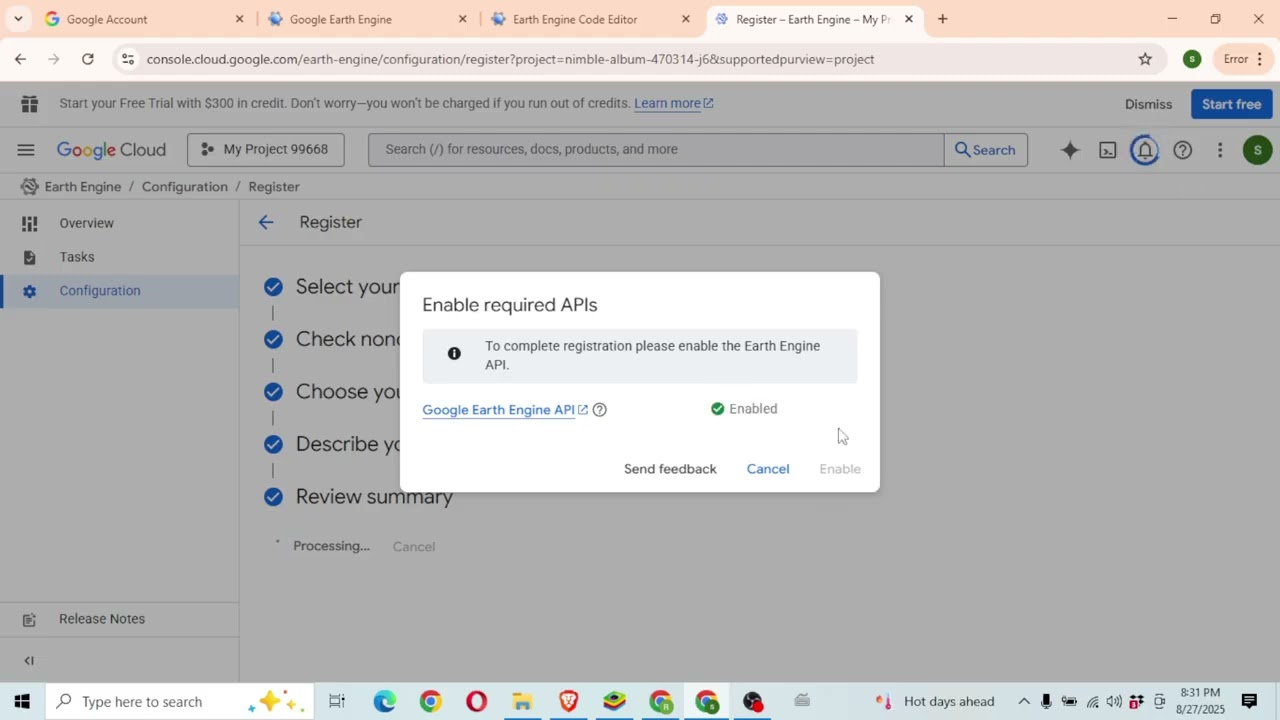Open Task View on the taskbar

tap(337, 701)
